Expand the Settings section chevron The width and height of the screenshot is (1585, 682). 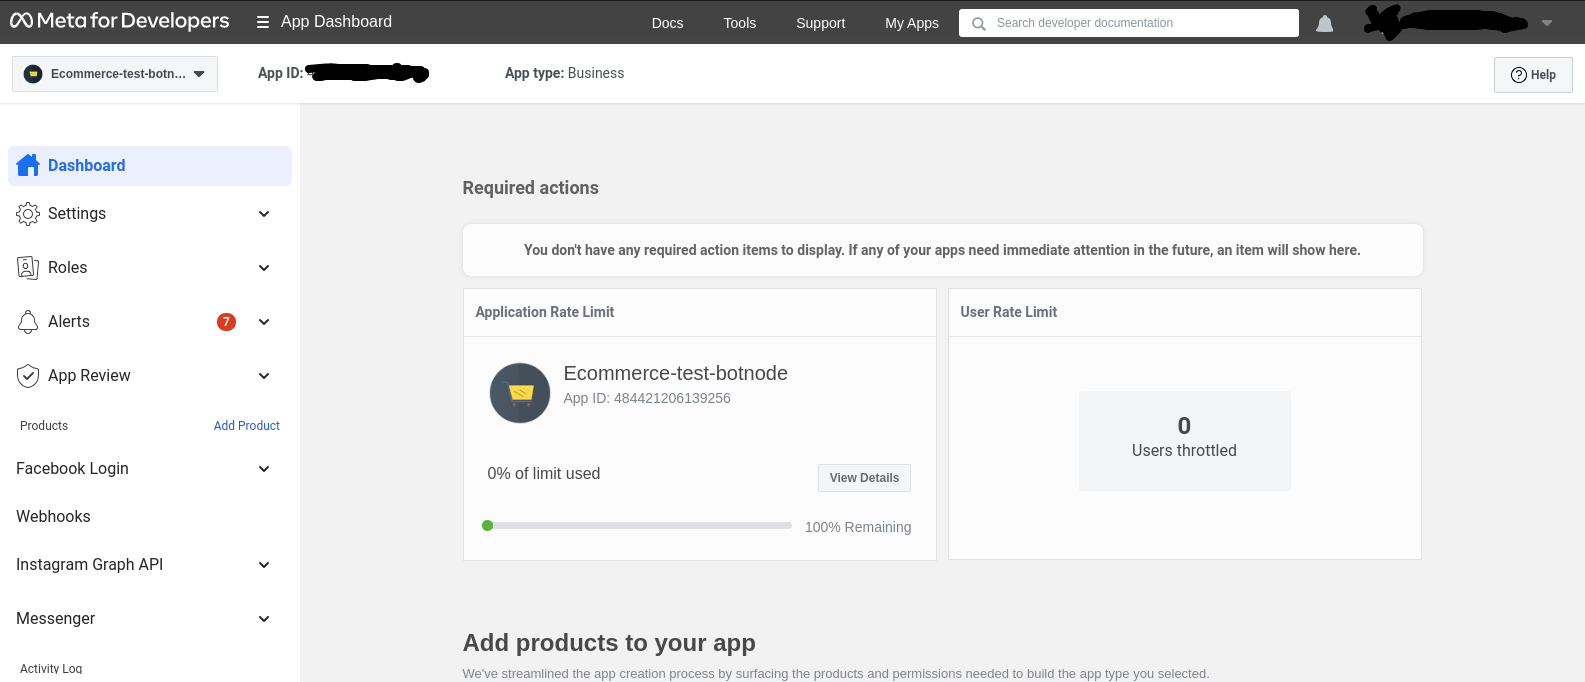(264, 213)
